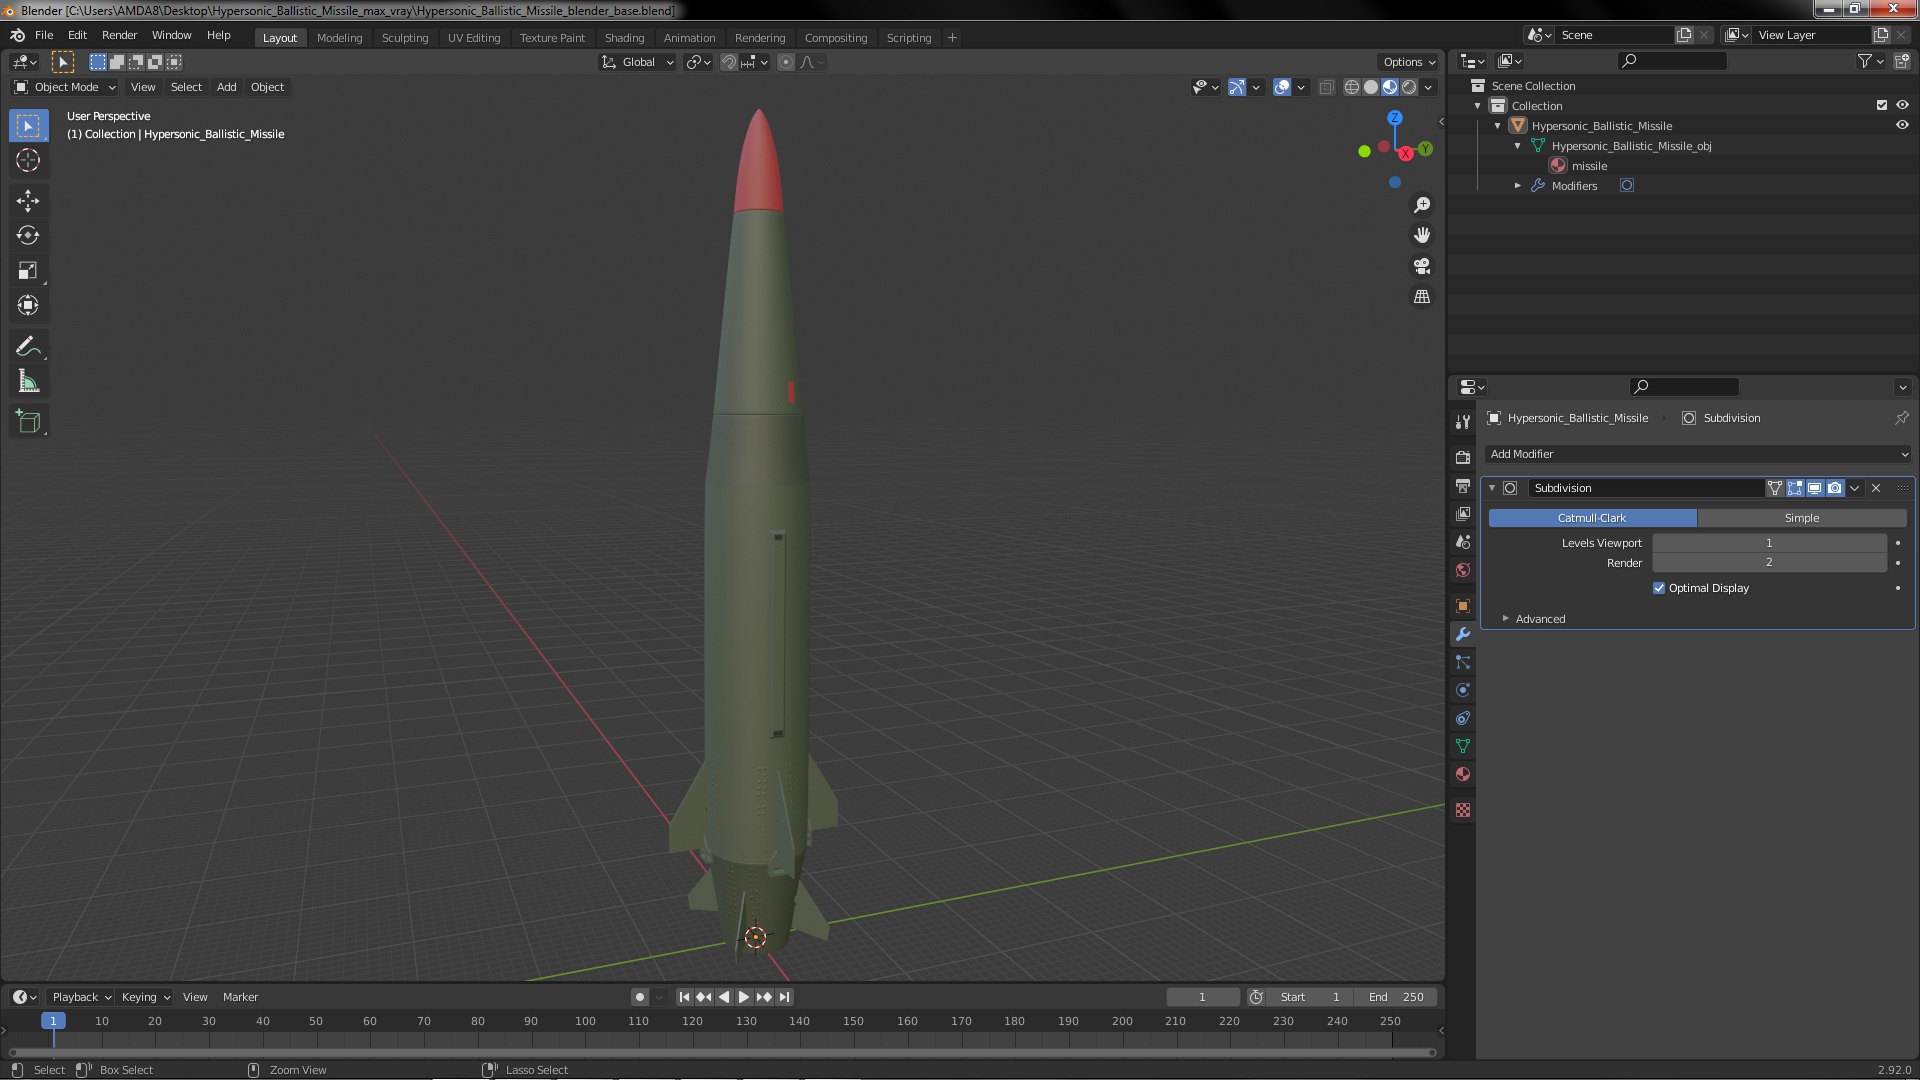
Task: Switch to the Shading workspace tab
Action: tap(624, 38)
